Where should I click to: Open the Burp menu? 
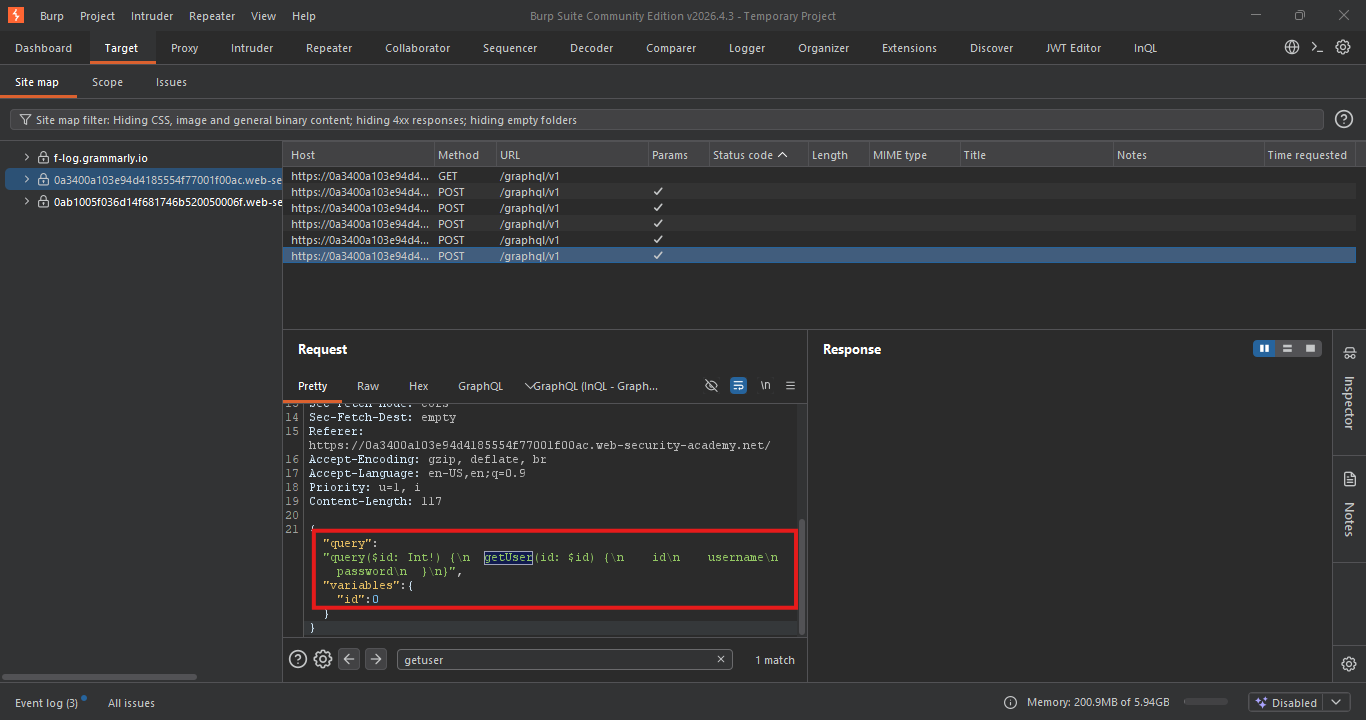pos(51,16)
